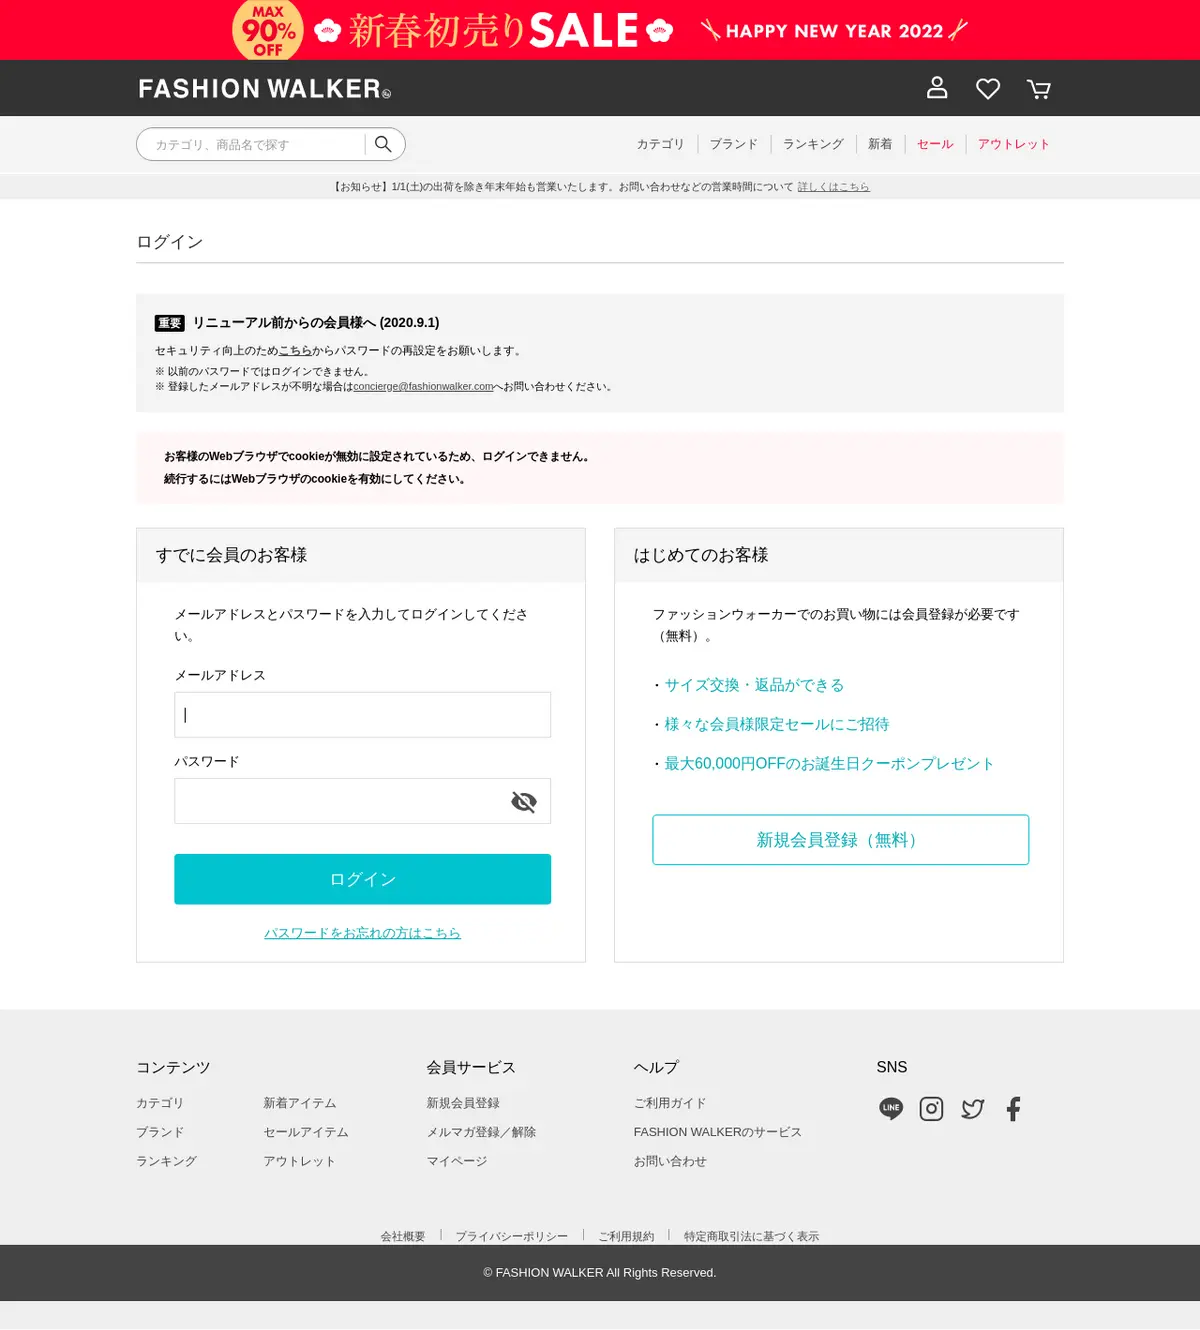This screenshot has width=1200, height=1330.
Task: Open footer マイページ link
Action: 457,1161
